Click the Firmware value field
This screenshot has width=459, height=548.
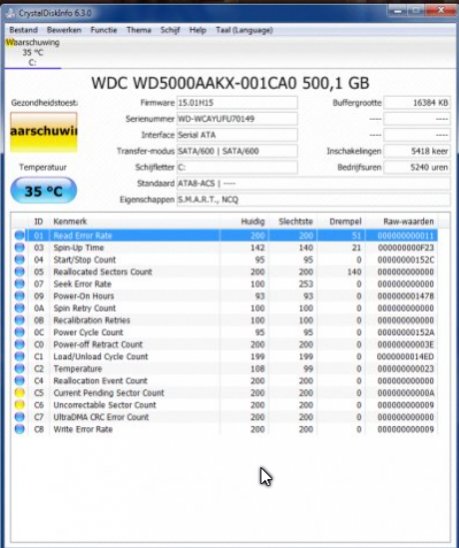[237, 103]
